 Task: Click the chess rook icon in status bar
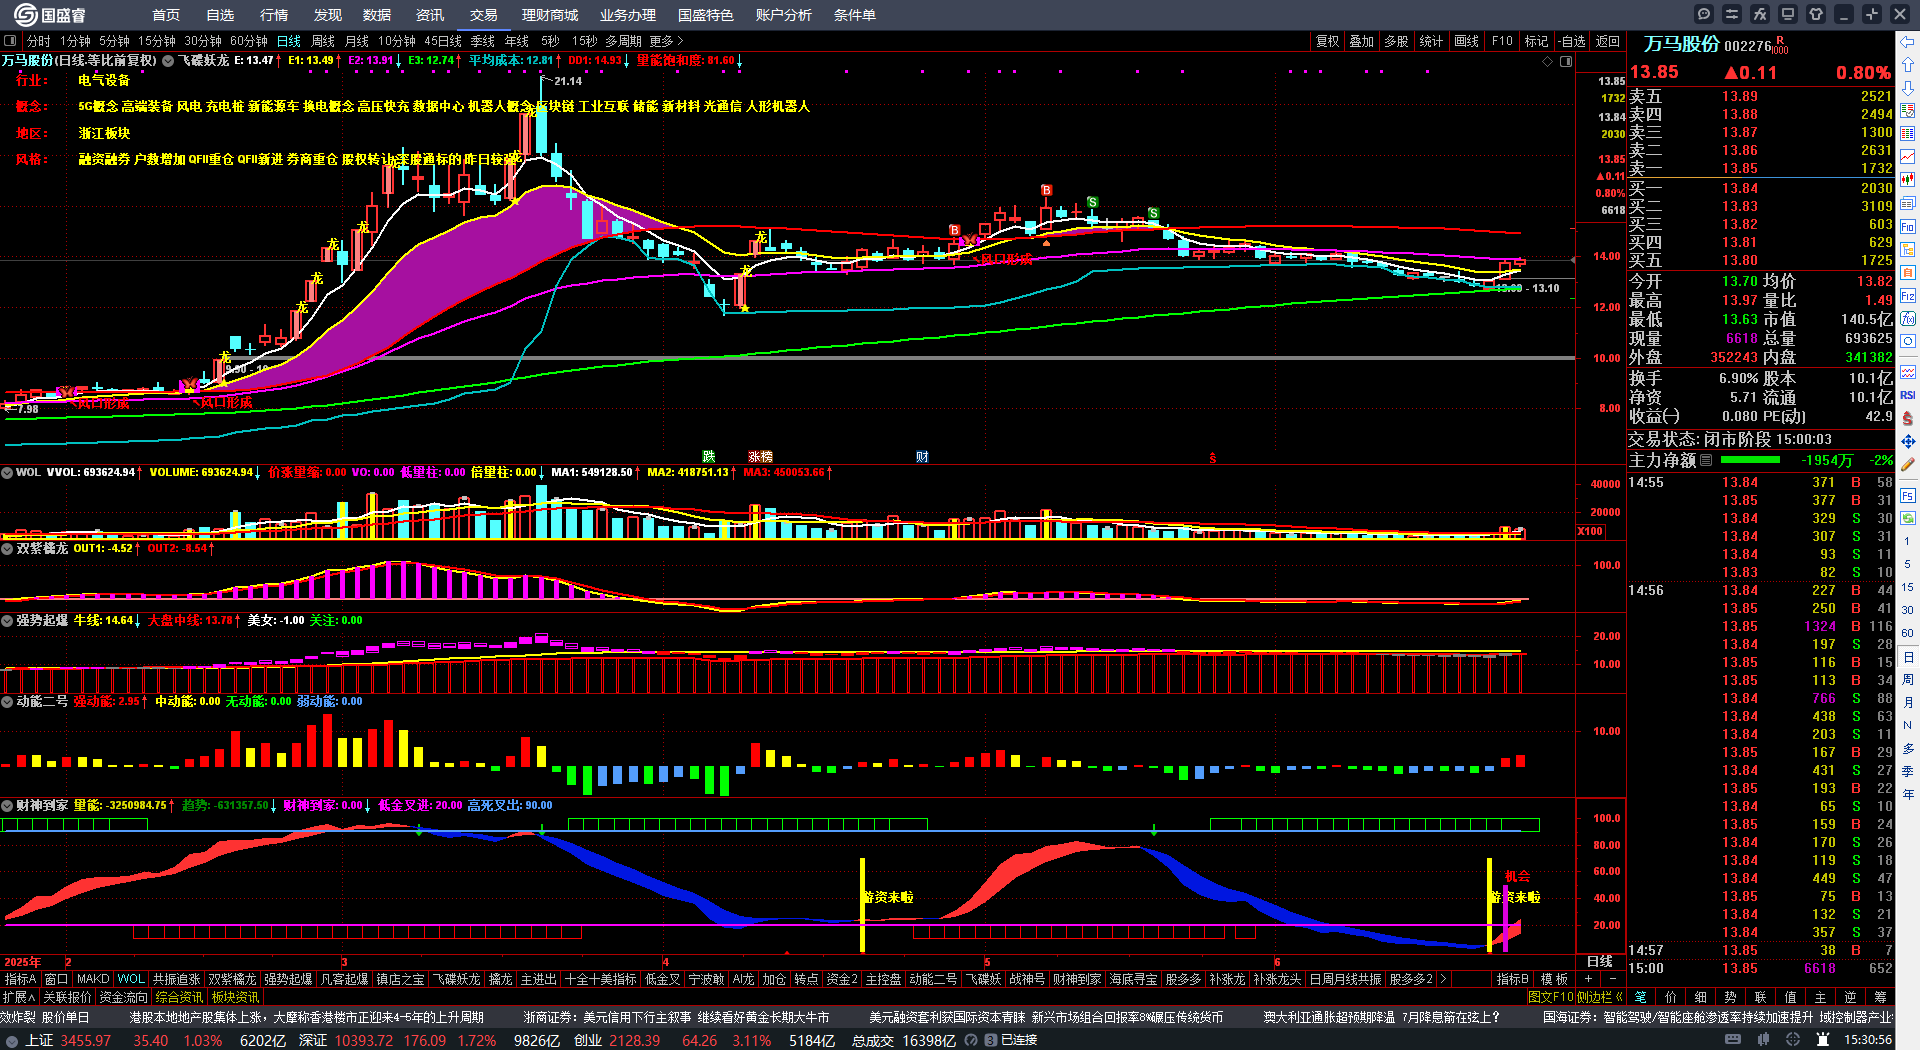(x=1823, y=1040)
